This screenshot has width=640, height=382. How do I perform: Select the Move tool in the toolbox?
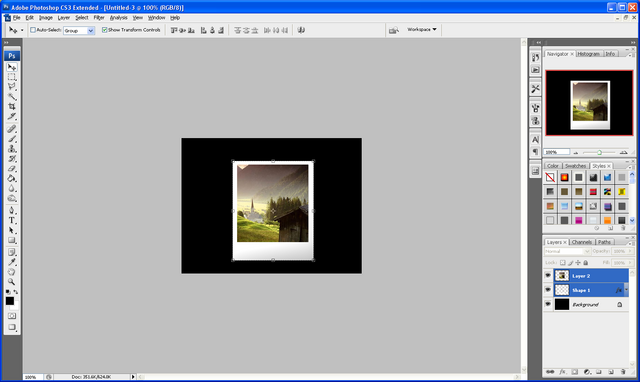click(x=12, y=67)
